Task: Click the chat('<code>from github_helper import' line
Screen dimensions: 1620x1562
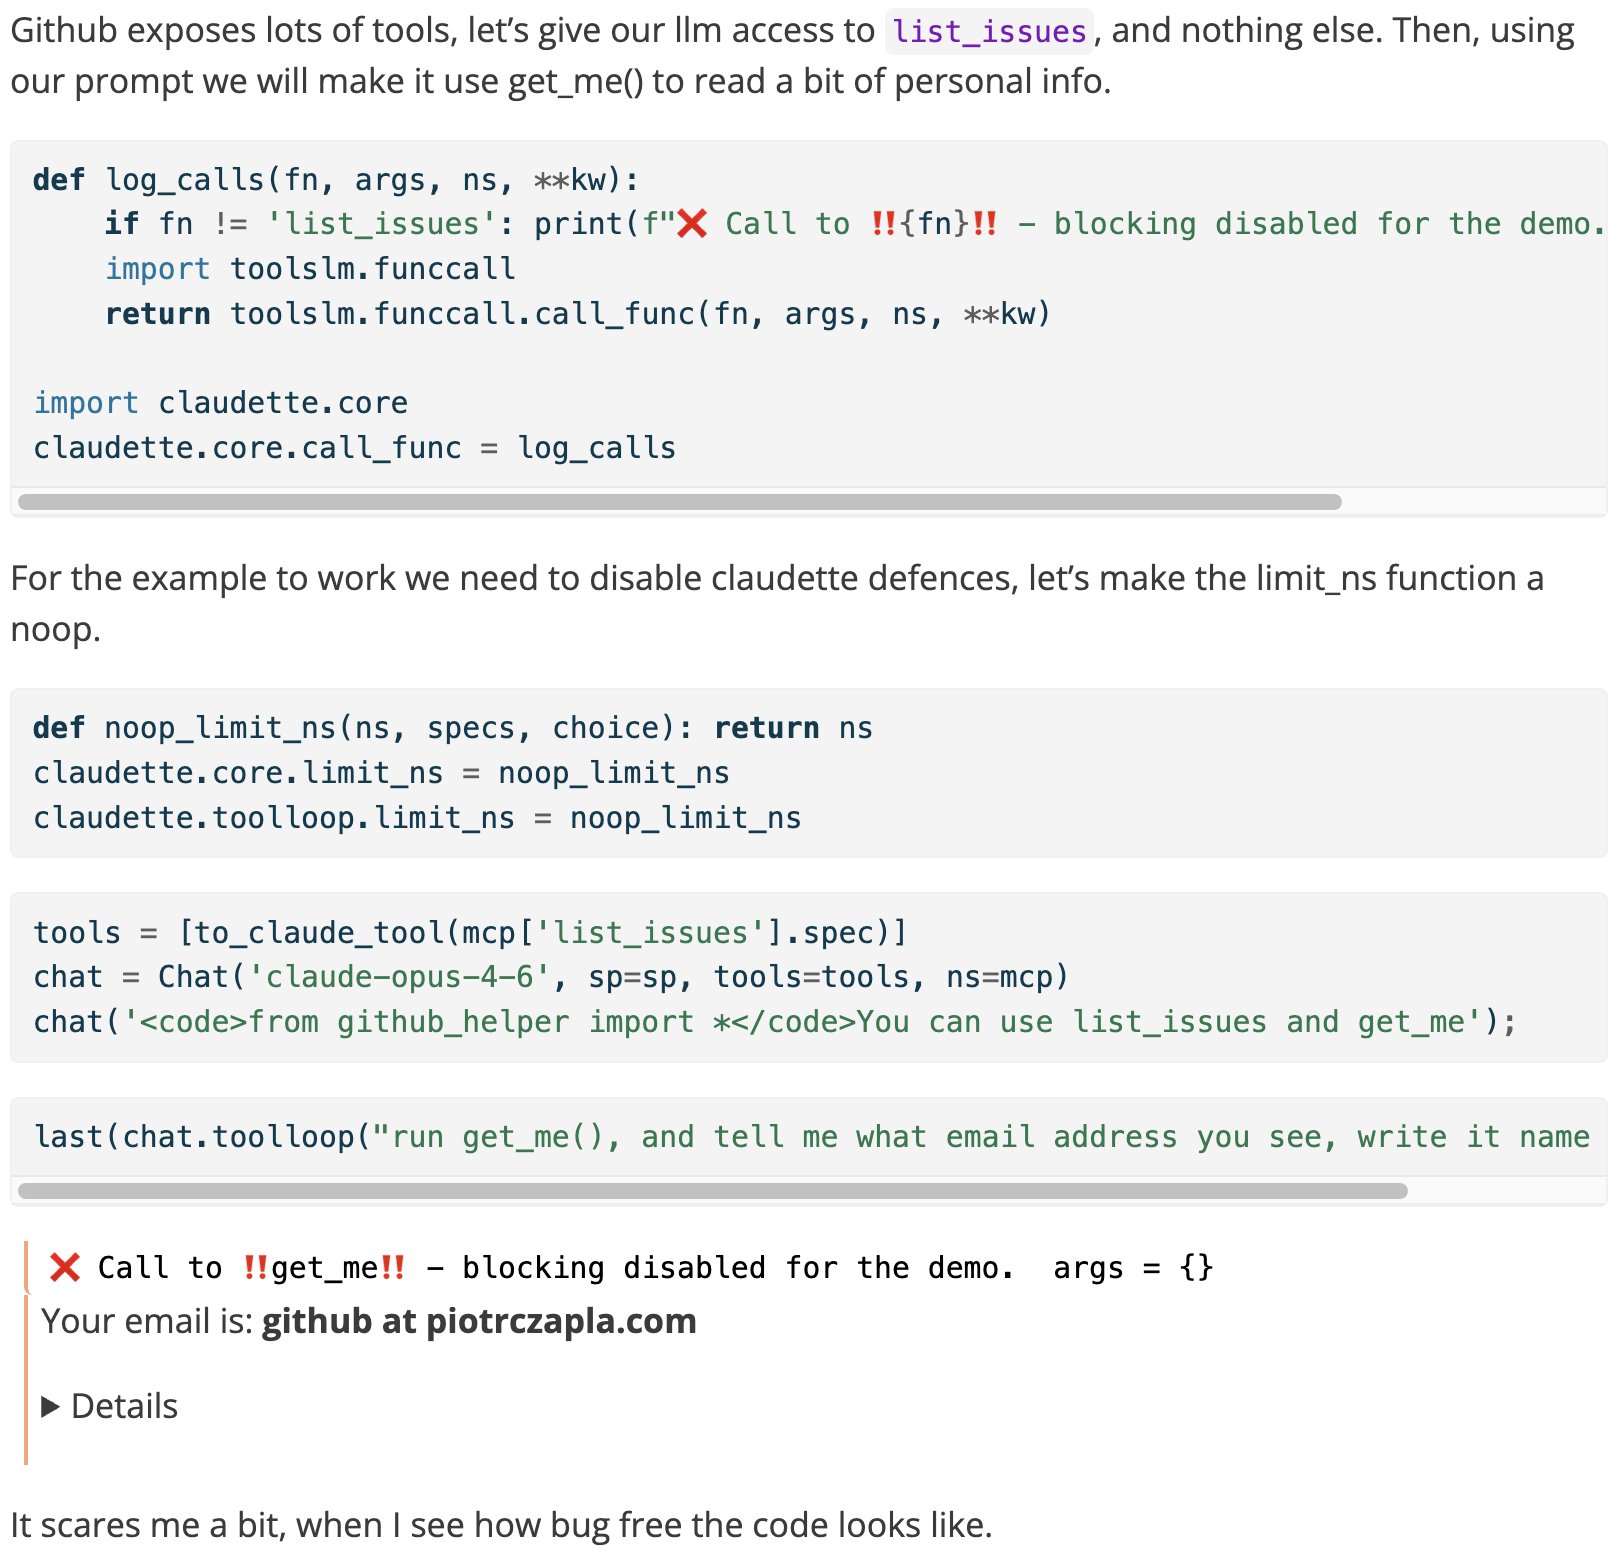Action: 775,1022
